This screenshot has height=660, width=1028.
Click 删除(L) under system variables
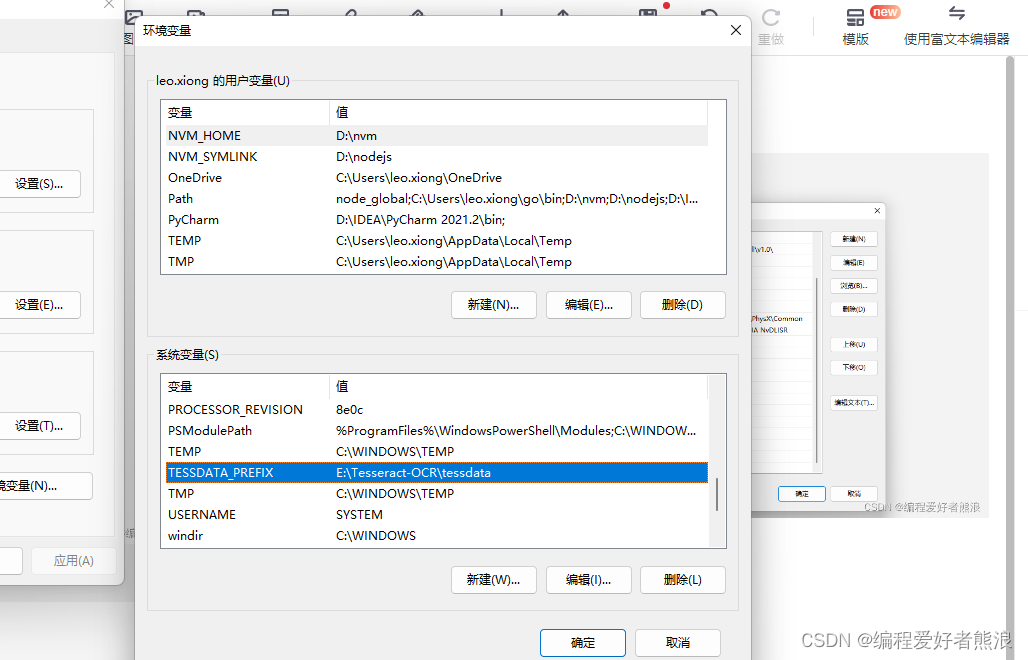(682, 580)
